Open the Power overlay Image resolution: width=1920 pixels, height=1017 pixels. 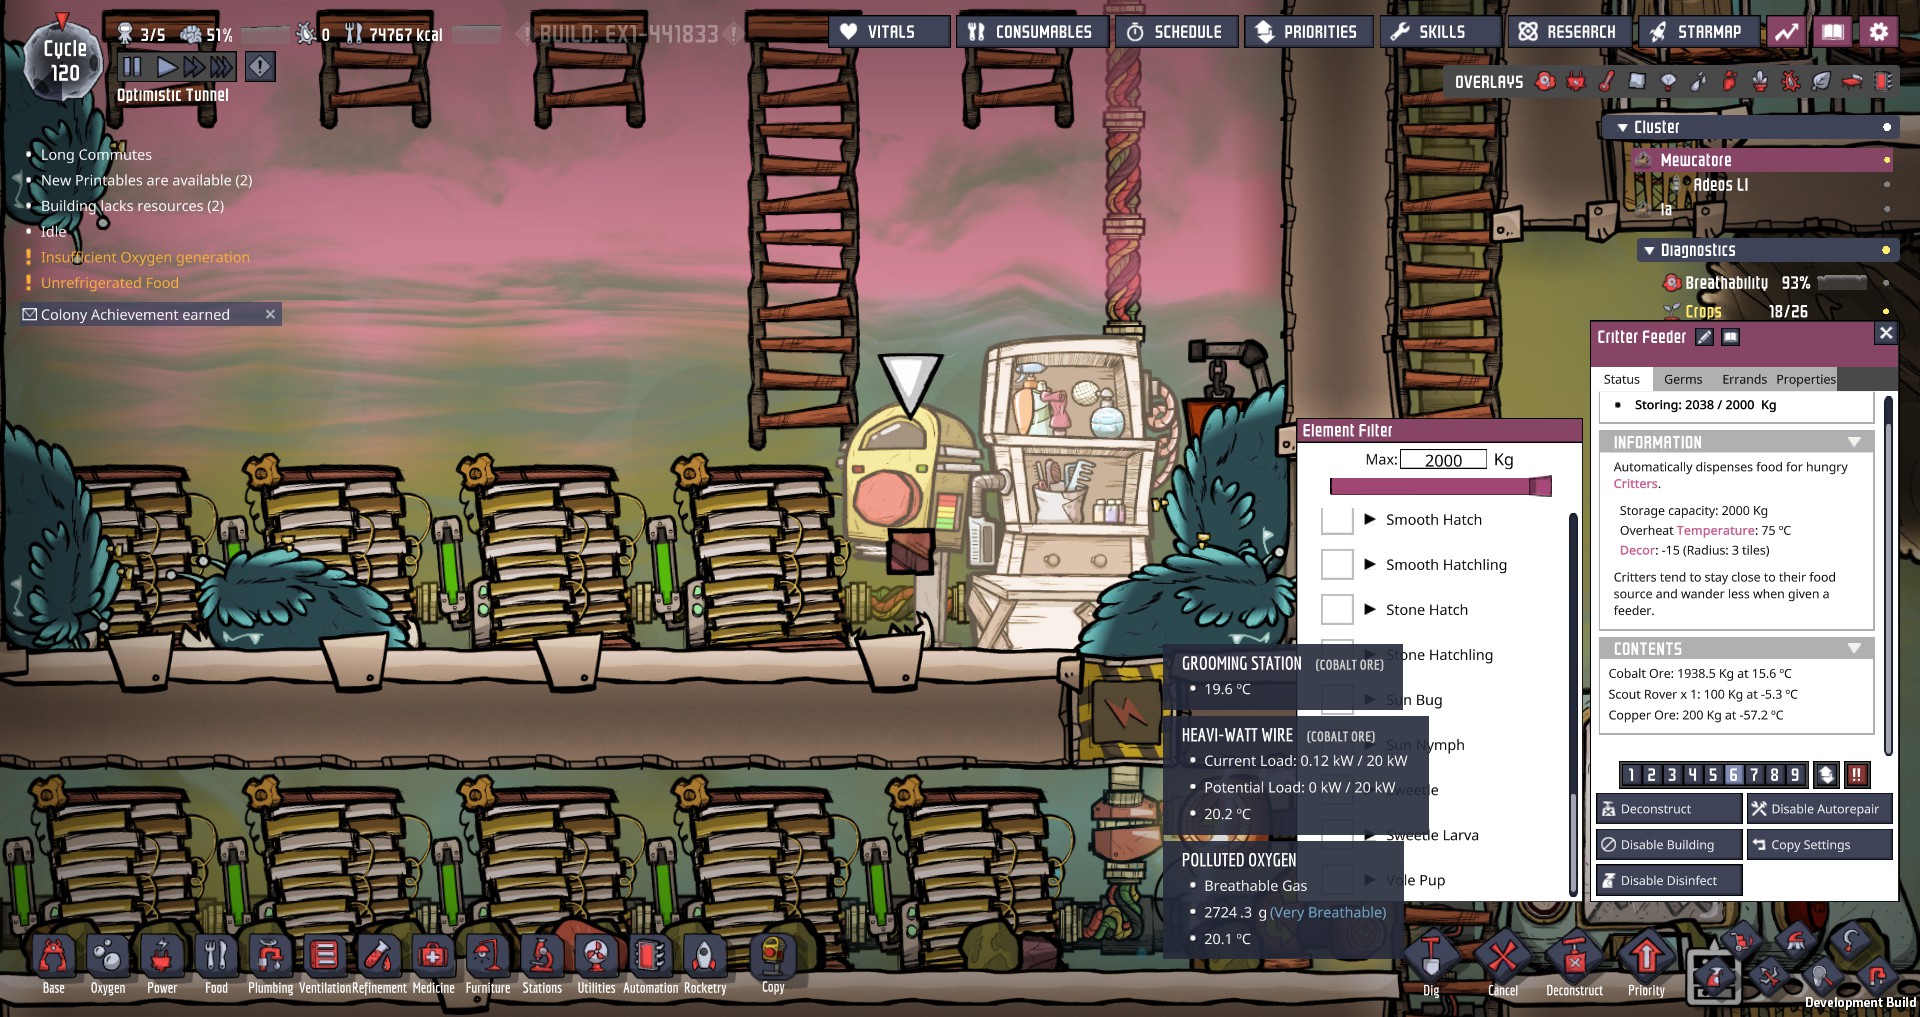click(x=1576, y=82)
